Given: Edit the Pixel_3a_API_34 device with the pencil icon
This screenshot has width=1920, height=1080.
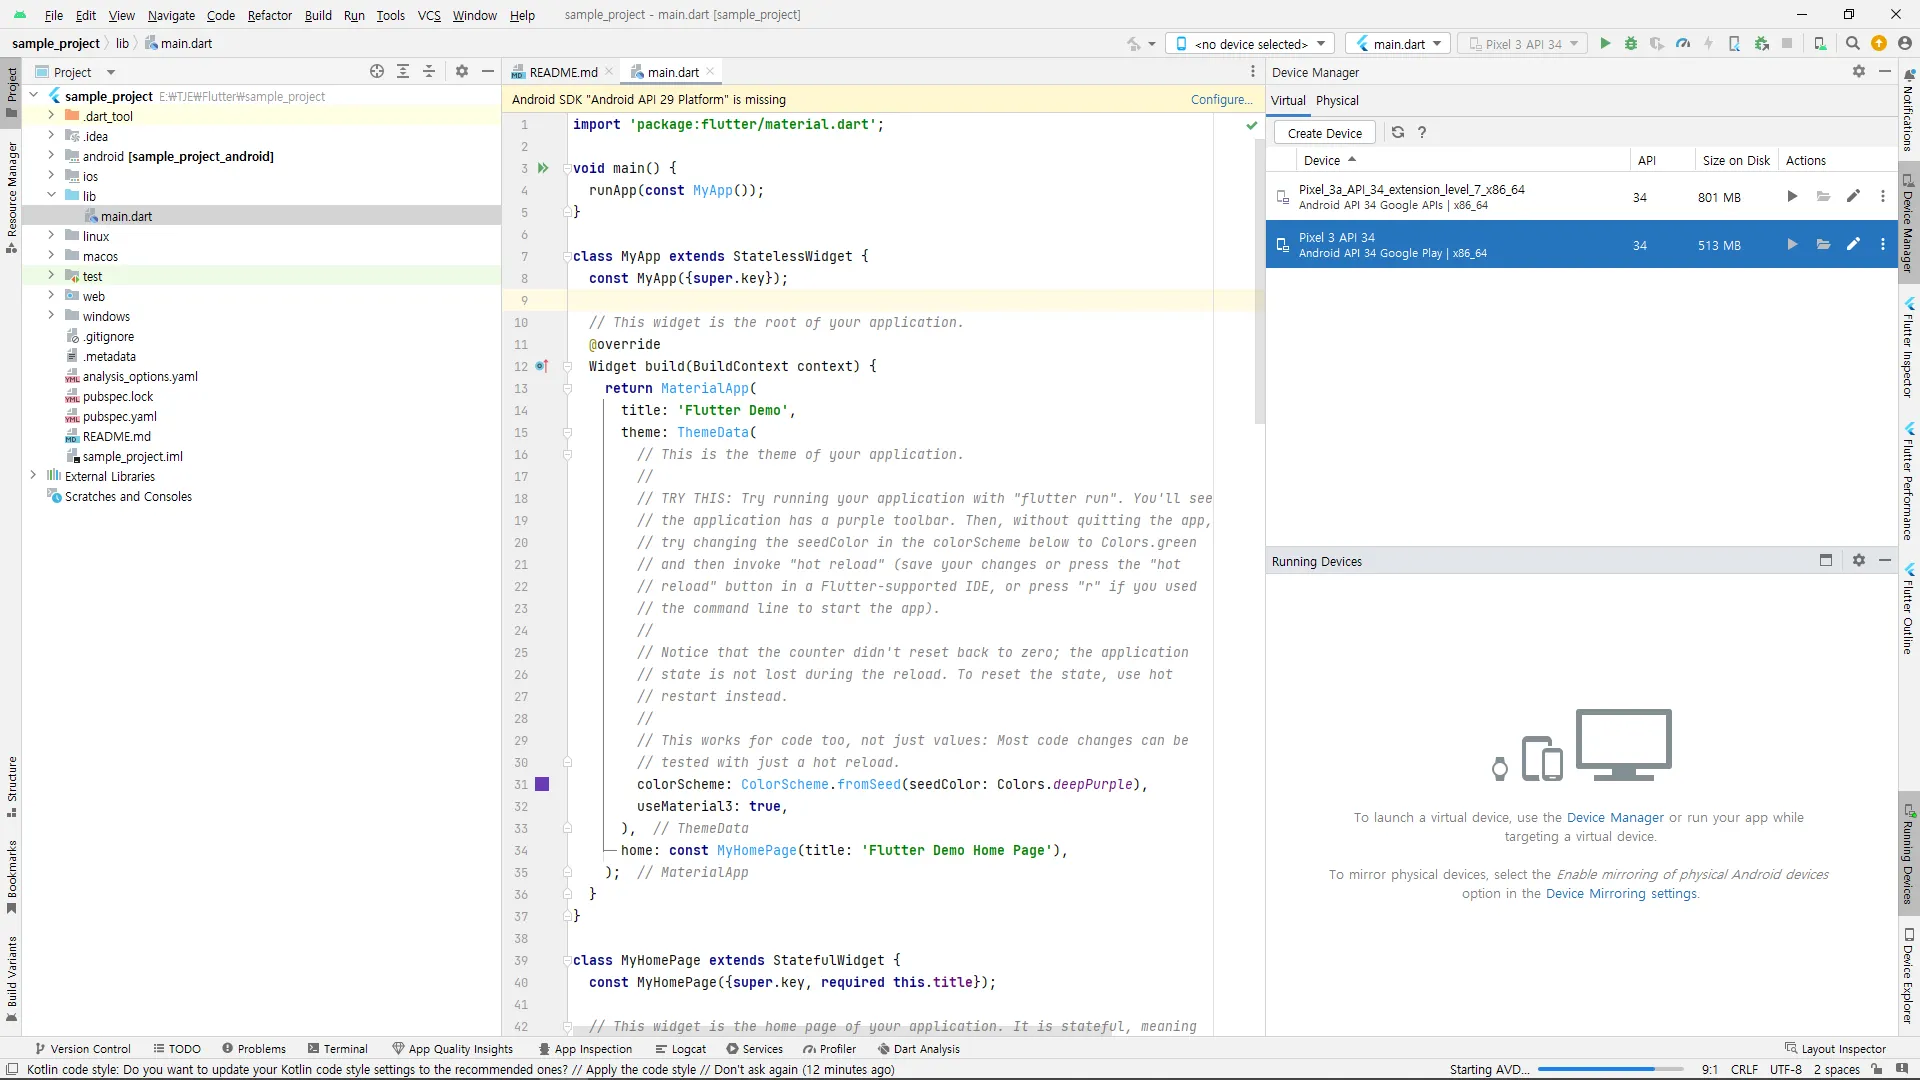Looking at the screenshot, I should pyautogui.click(x=1853, y=196).
